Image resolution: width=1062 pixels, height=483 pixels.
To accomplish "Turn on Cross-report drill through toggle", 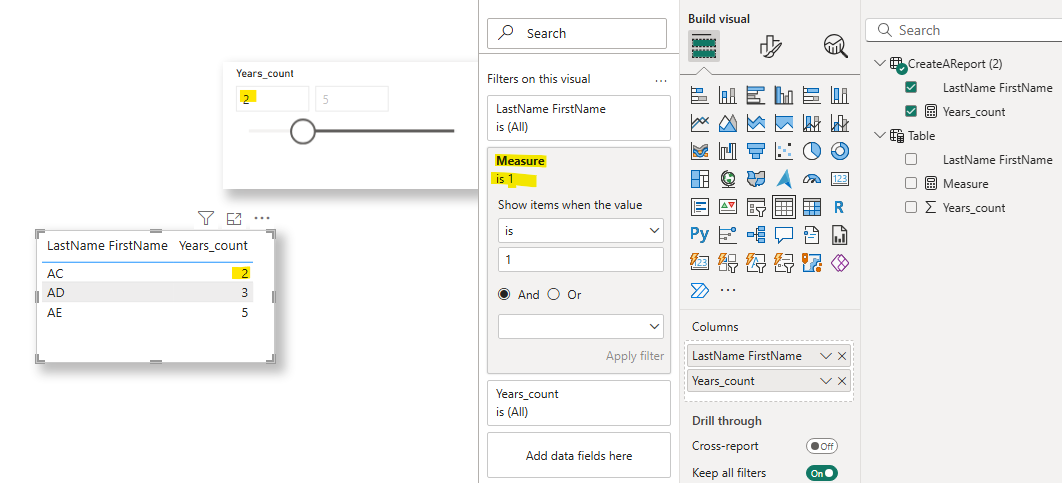I will tap(822, 446).
